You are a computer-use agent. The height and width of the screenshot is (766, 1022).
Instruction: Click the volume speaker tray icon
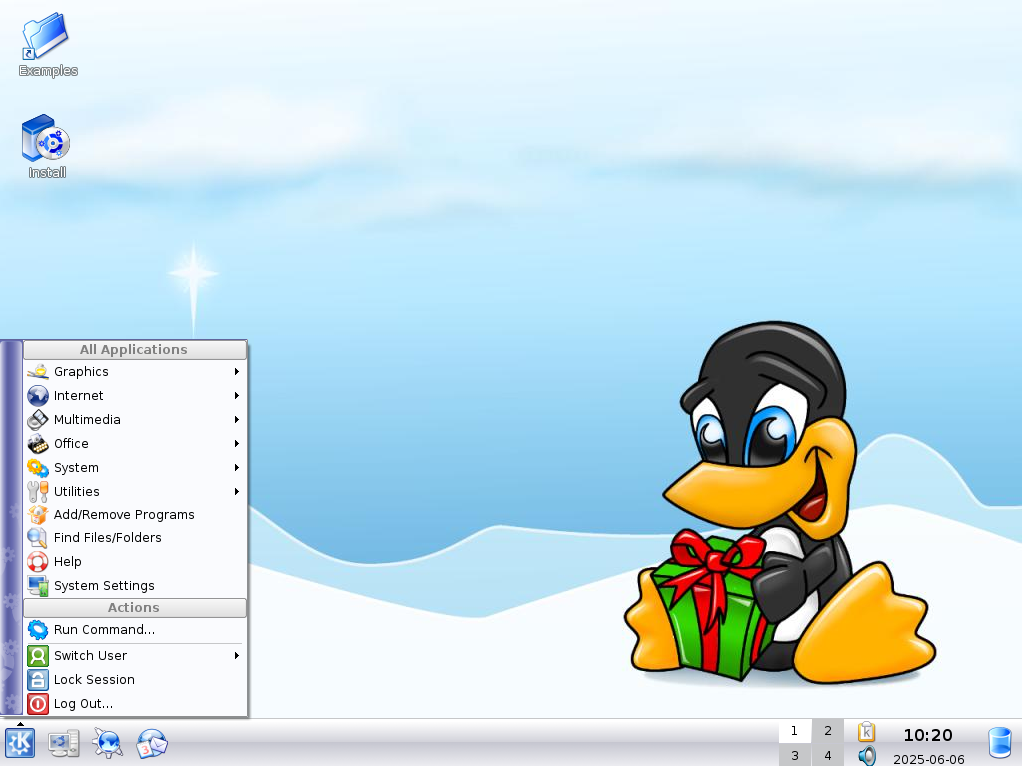[x=867, y=756]
